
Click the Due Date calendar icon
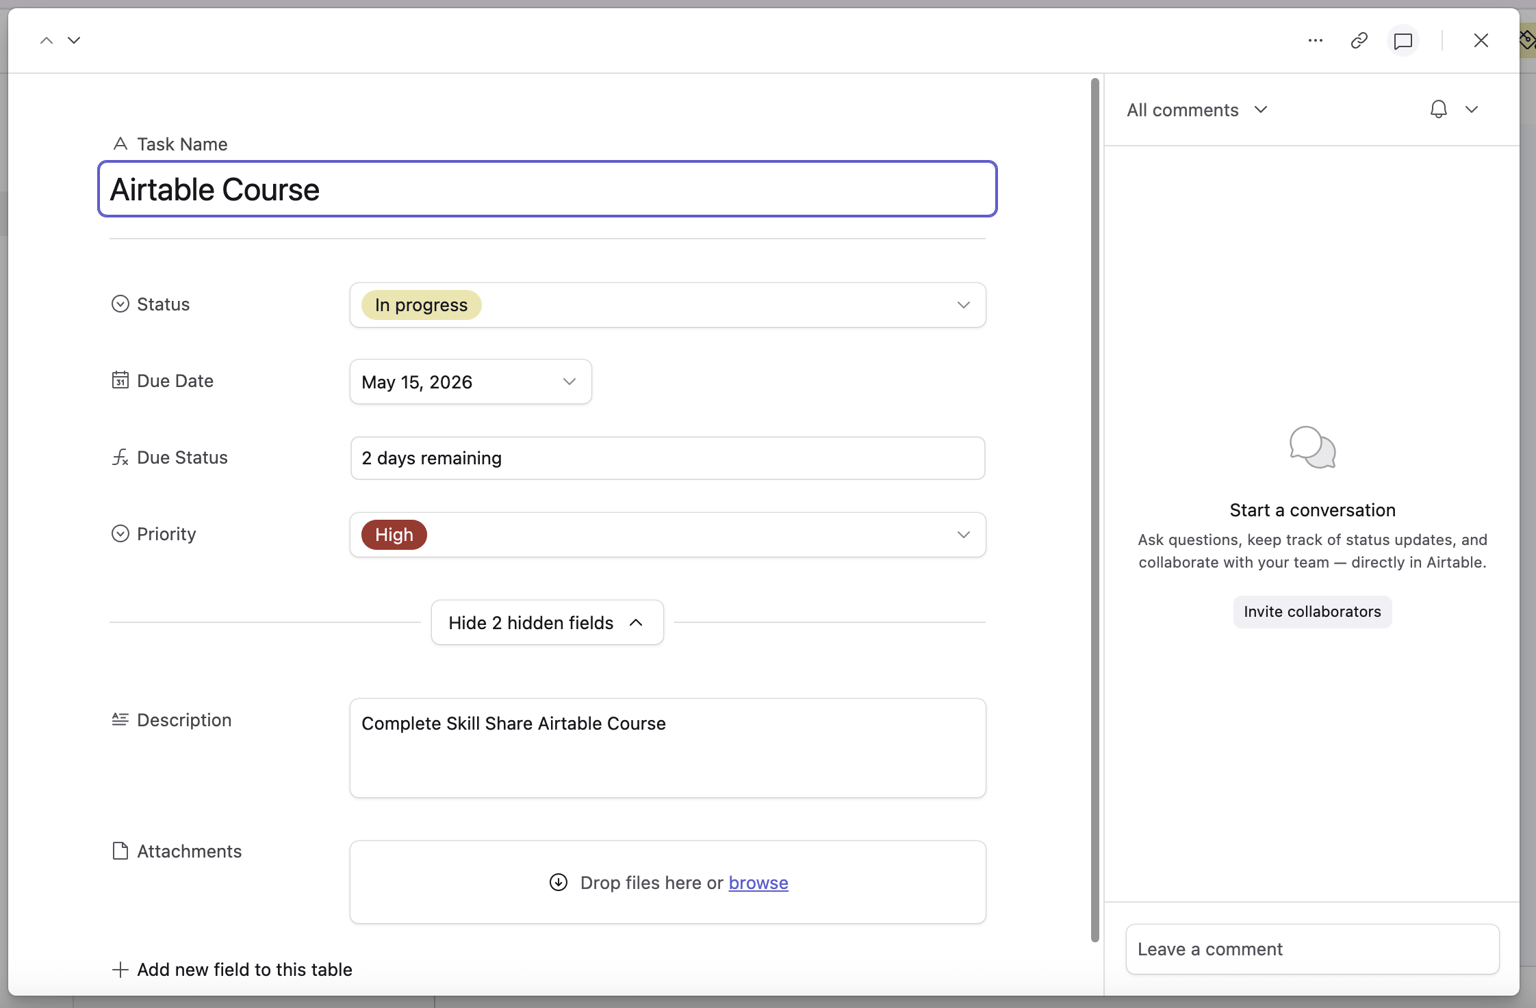pos(120,380)
